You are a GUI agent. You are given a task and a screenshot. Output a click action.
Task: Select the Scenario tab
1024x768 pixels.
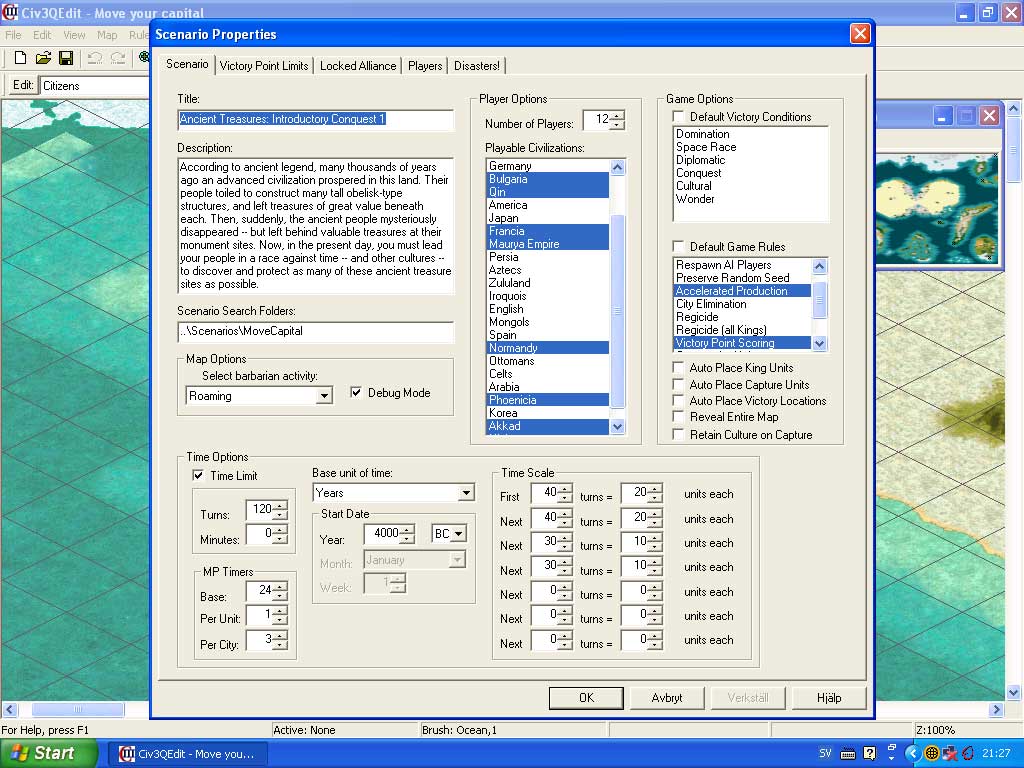click(x=187, y=64)
